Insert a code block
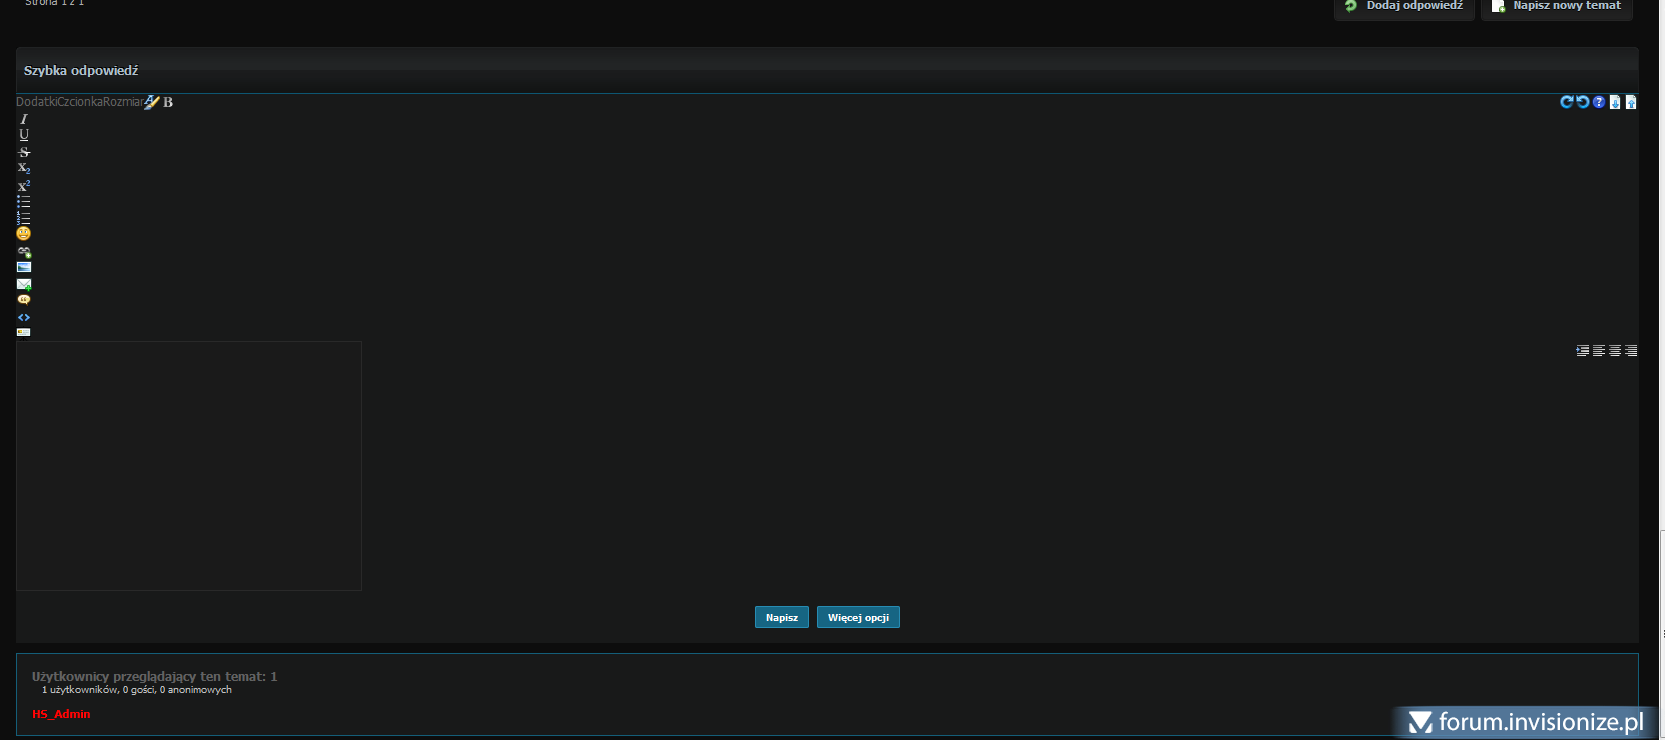 tap(24, 317)
